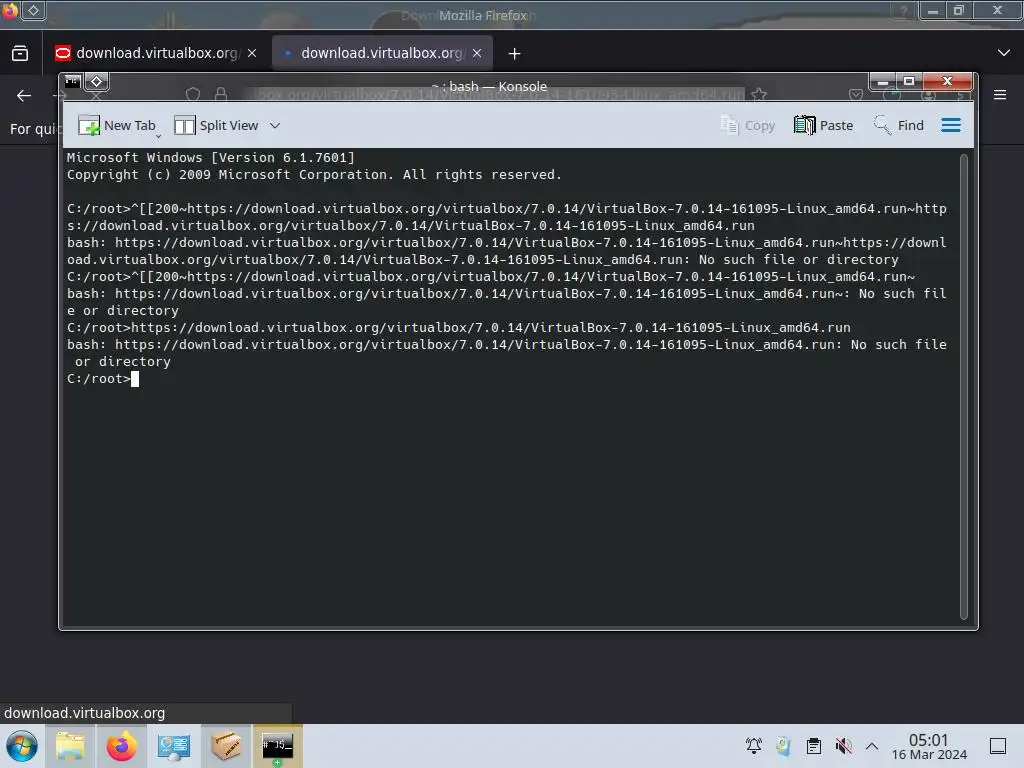Expand the Split View chevron

[275, 125]
